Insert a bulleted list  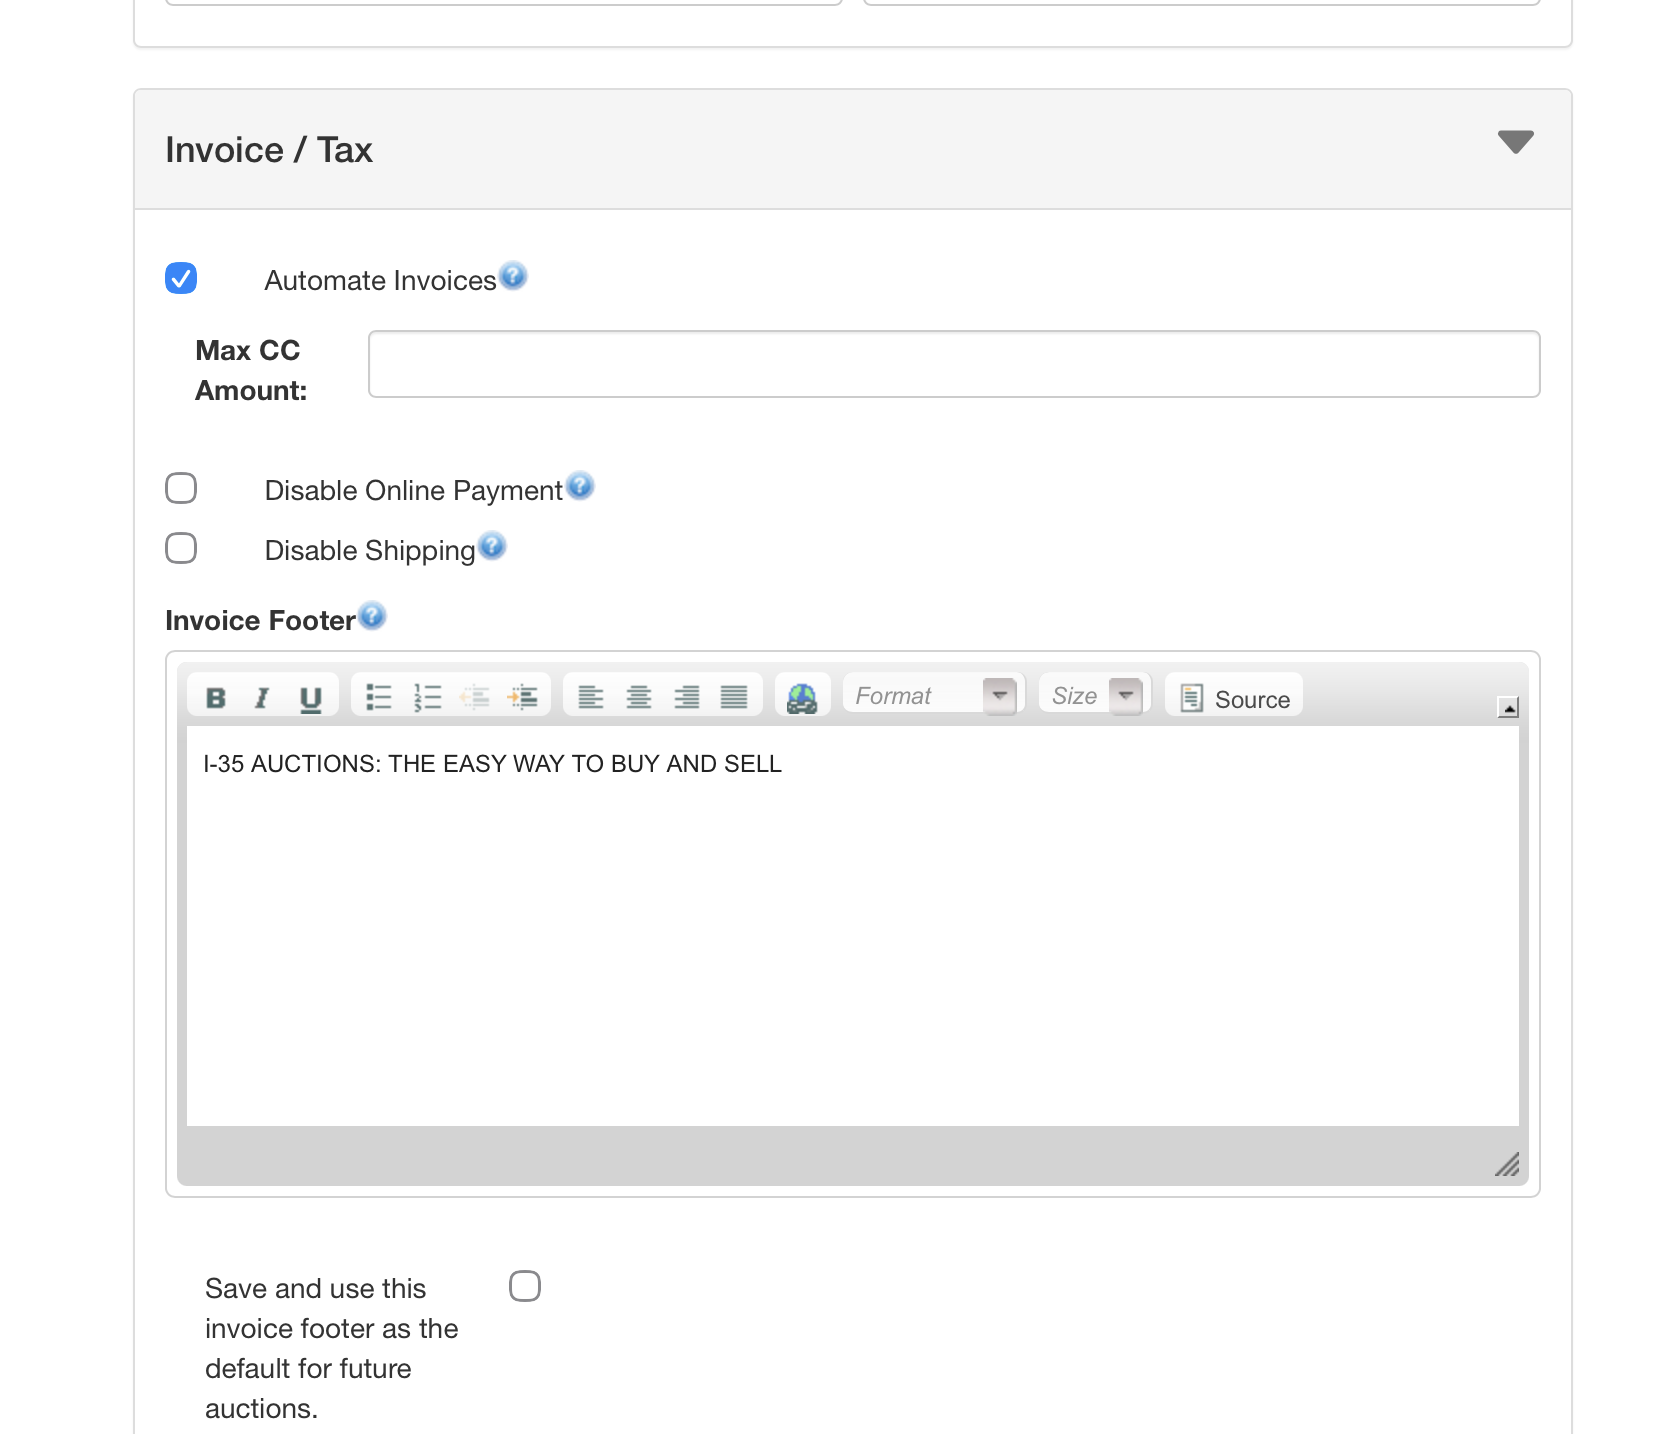(378, 697)
